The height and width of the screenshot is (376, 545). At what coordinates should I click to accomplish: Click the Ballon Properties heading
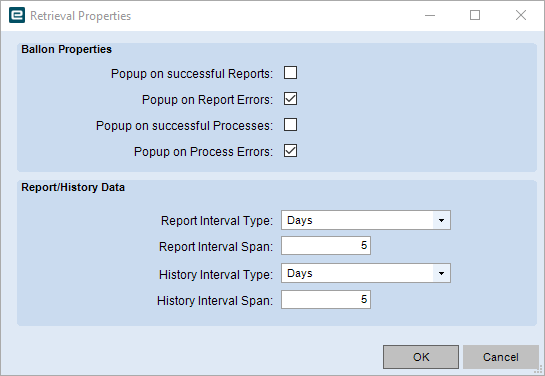(x=66, y=49)
